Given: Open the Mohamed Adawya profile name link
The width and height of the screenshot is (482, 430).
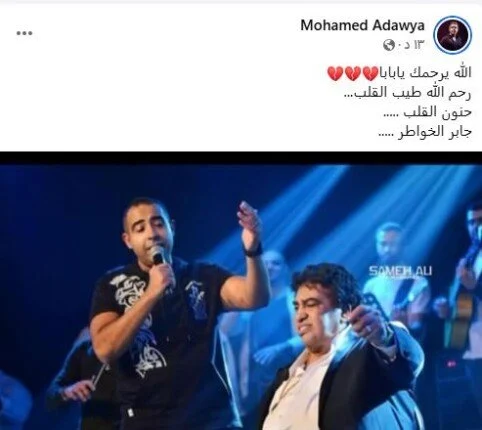Looking at the screenshot, I should tap(362, 26).
